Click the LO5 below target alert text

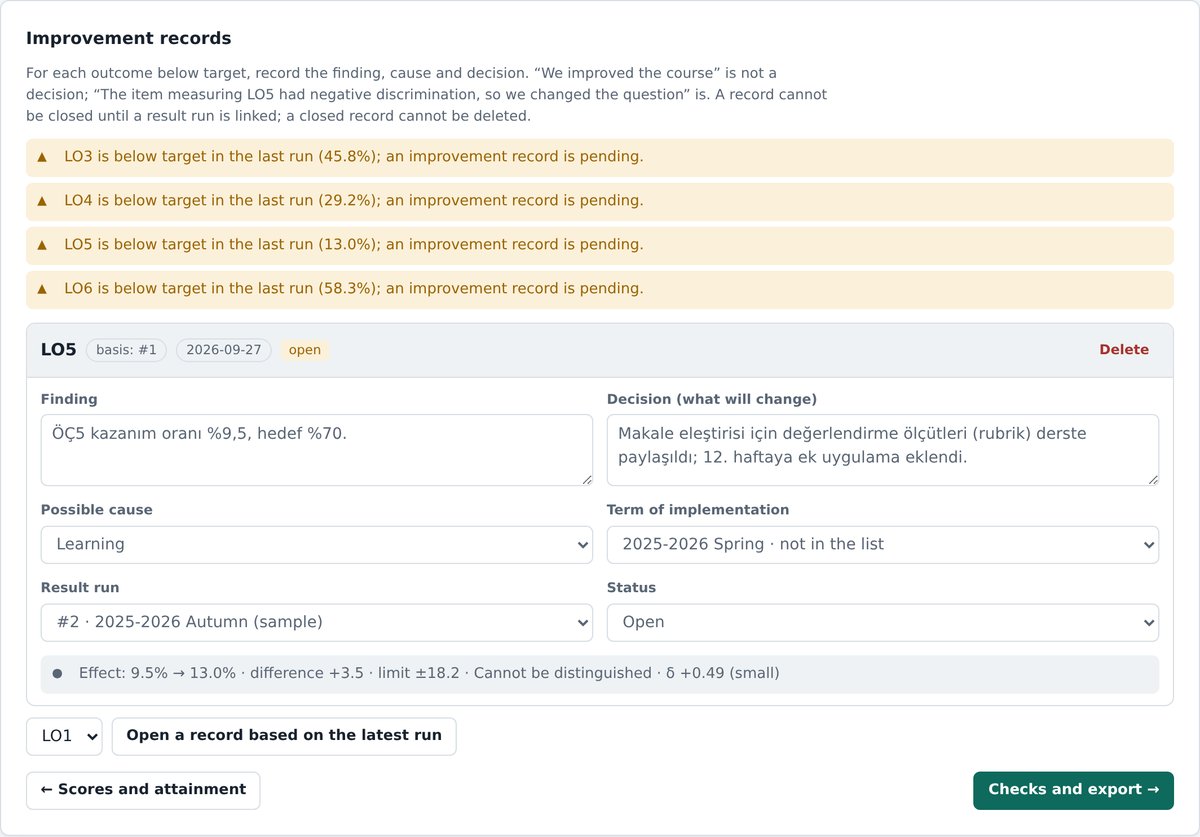pyautogui.click(x=354, y=245)
